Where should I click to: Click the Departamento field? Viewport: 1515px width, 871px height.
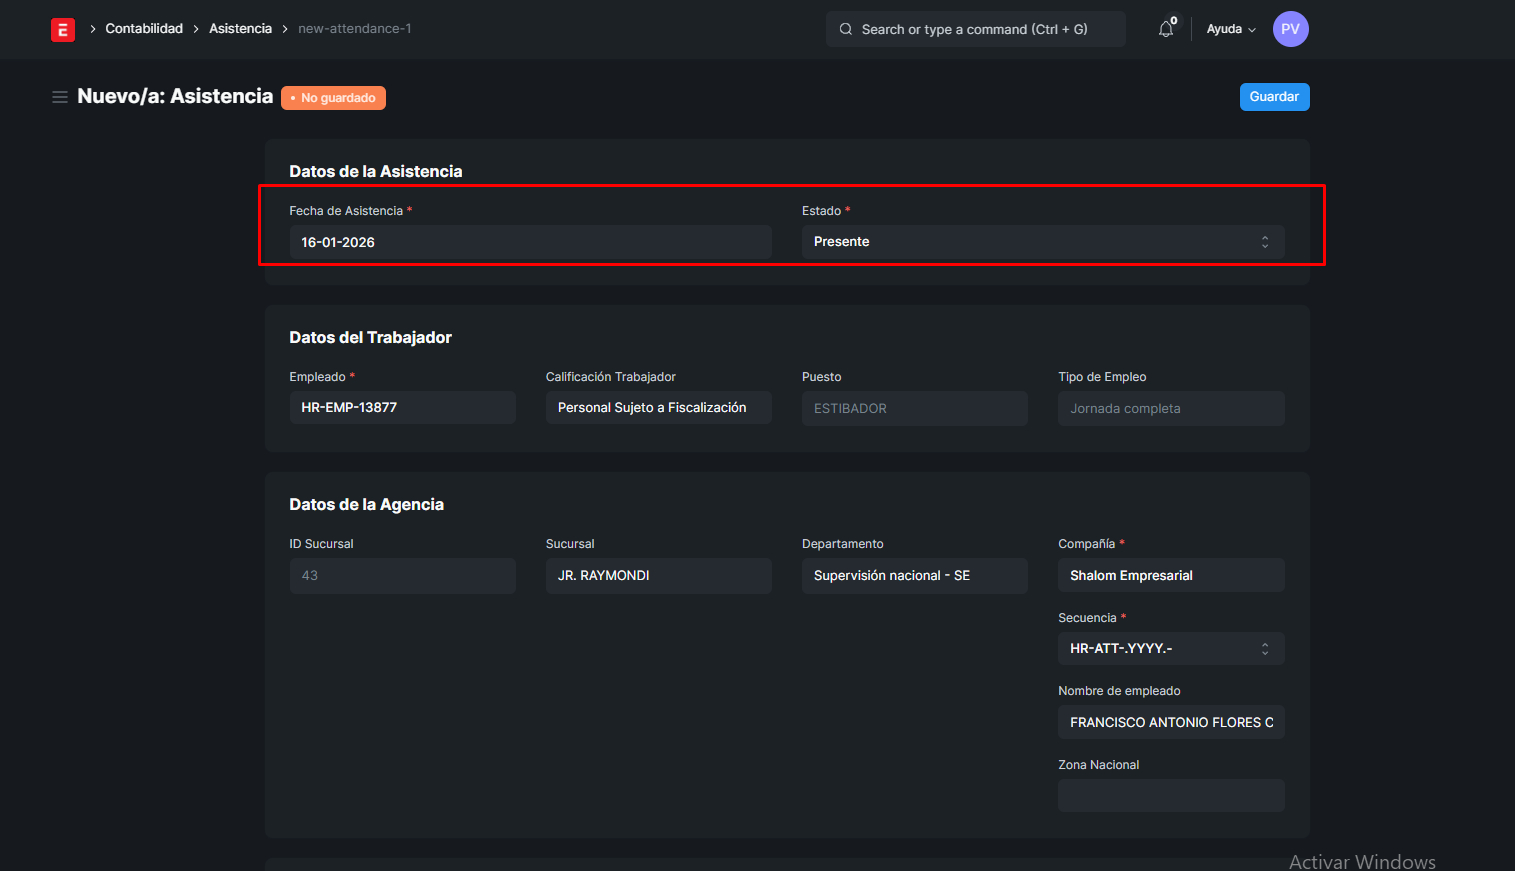pos(914,576)
